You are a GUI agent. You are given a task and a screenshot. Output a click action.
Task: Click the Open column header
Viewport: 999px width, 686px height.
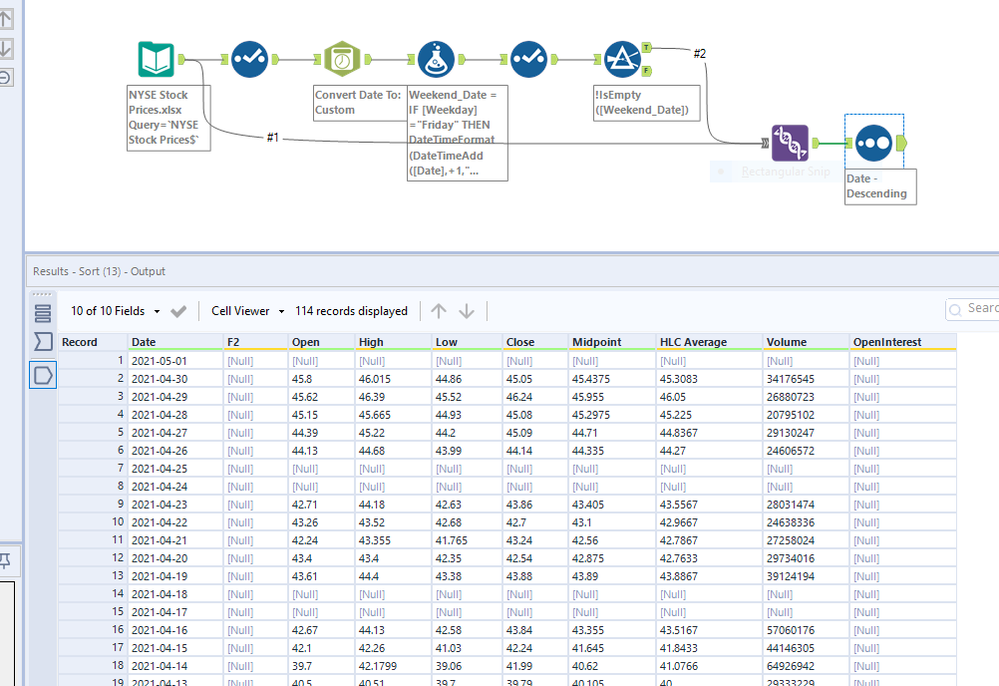[322, 342]
